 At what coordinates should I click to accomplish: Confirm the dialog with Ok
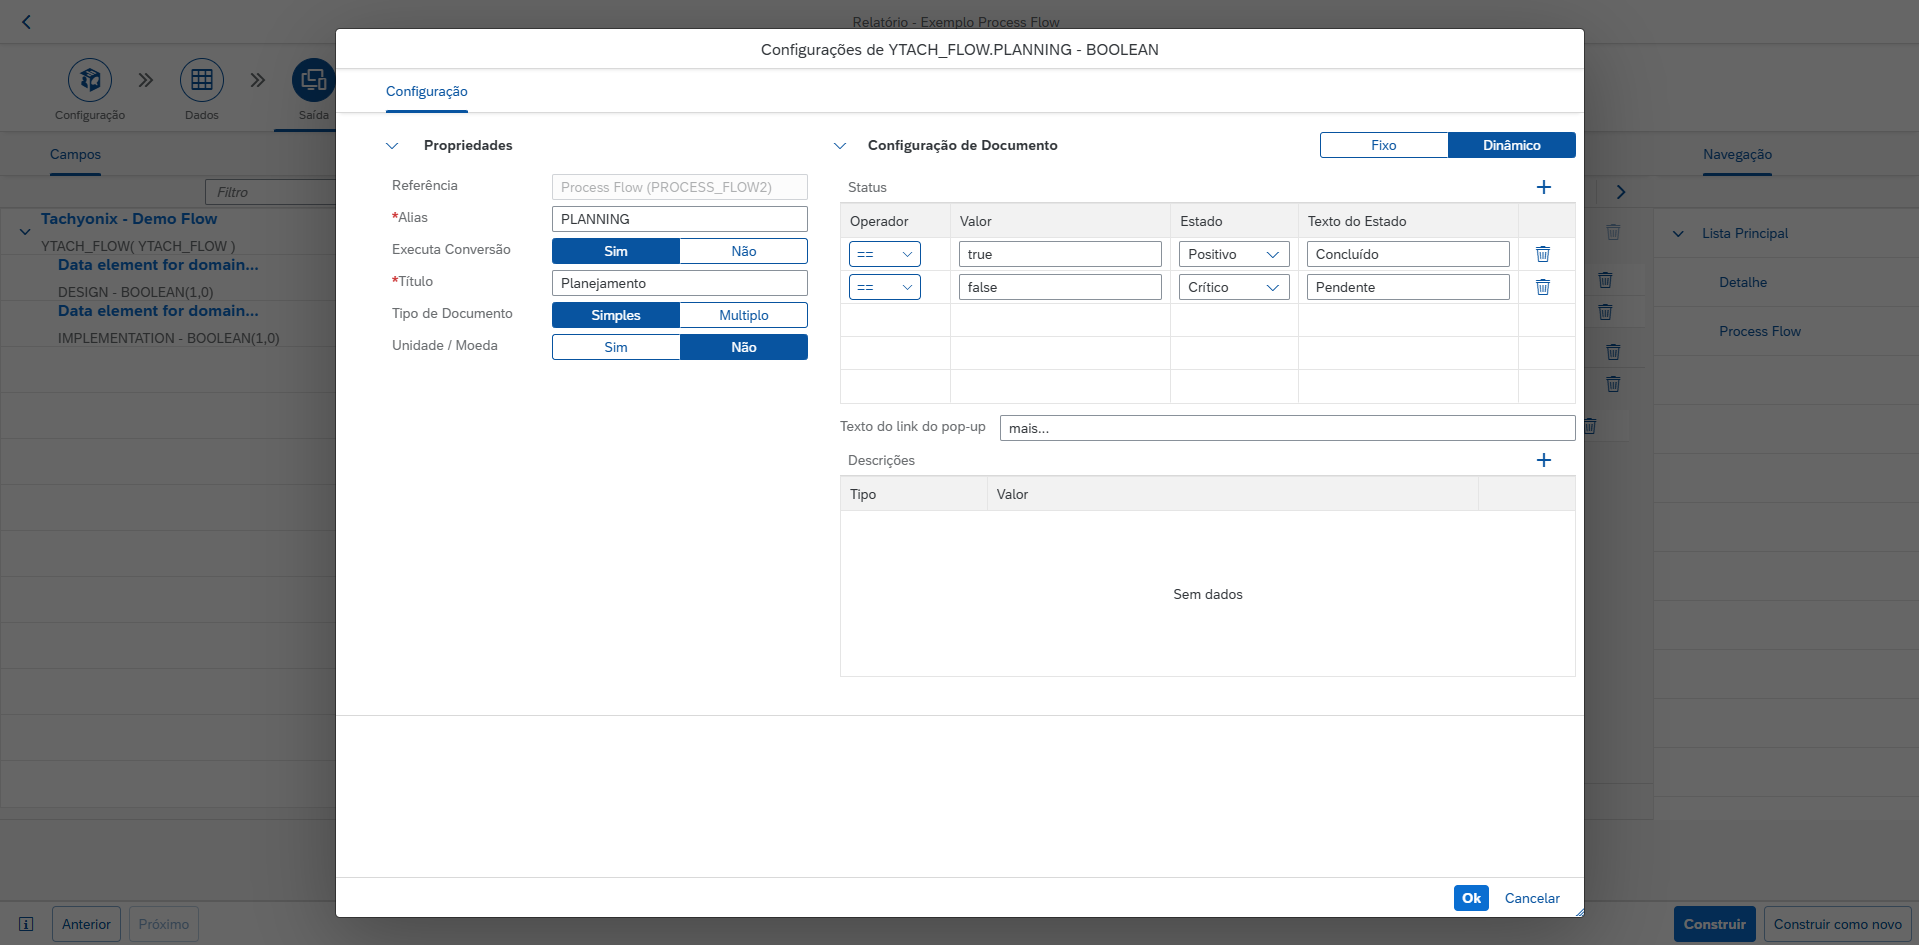(x=1471, y=898)
